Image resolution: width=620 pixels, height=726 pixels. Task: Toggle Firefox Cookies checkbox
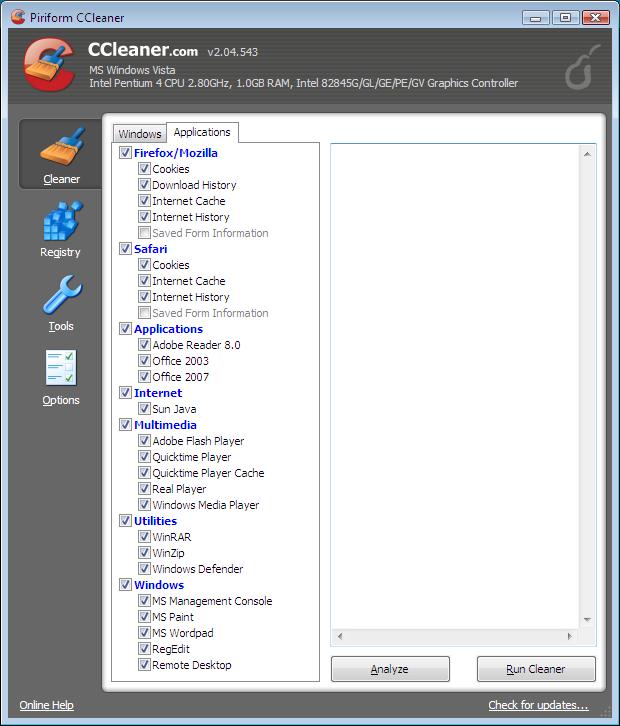[144, 169]
